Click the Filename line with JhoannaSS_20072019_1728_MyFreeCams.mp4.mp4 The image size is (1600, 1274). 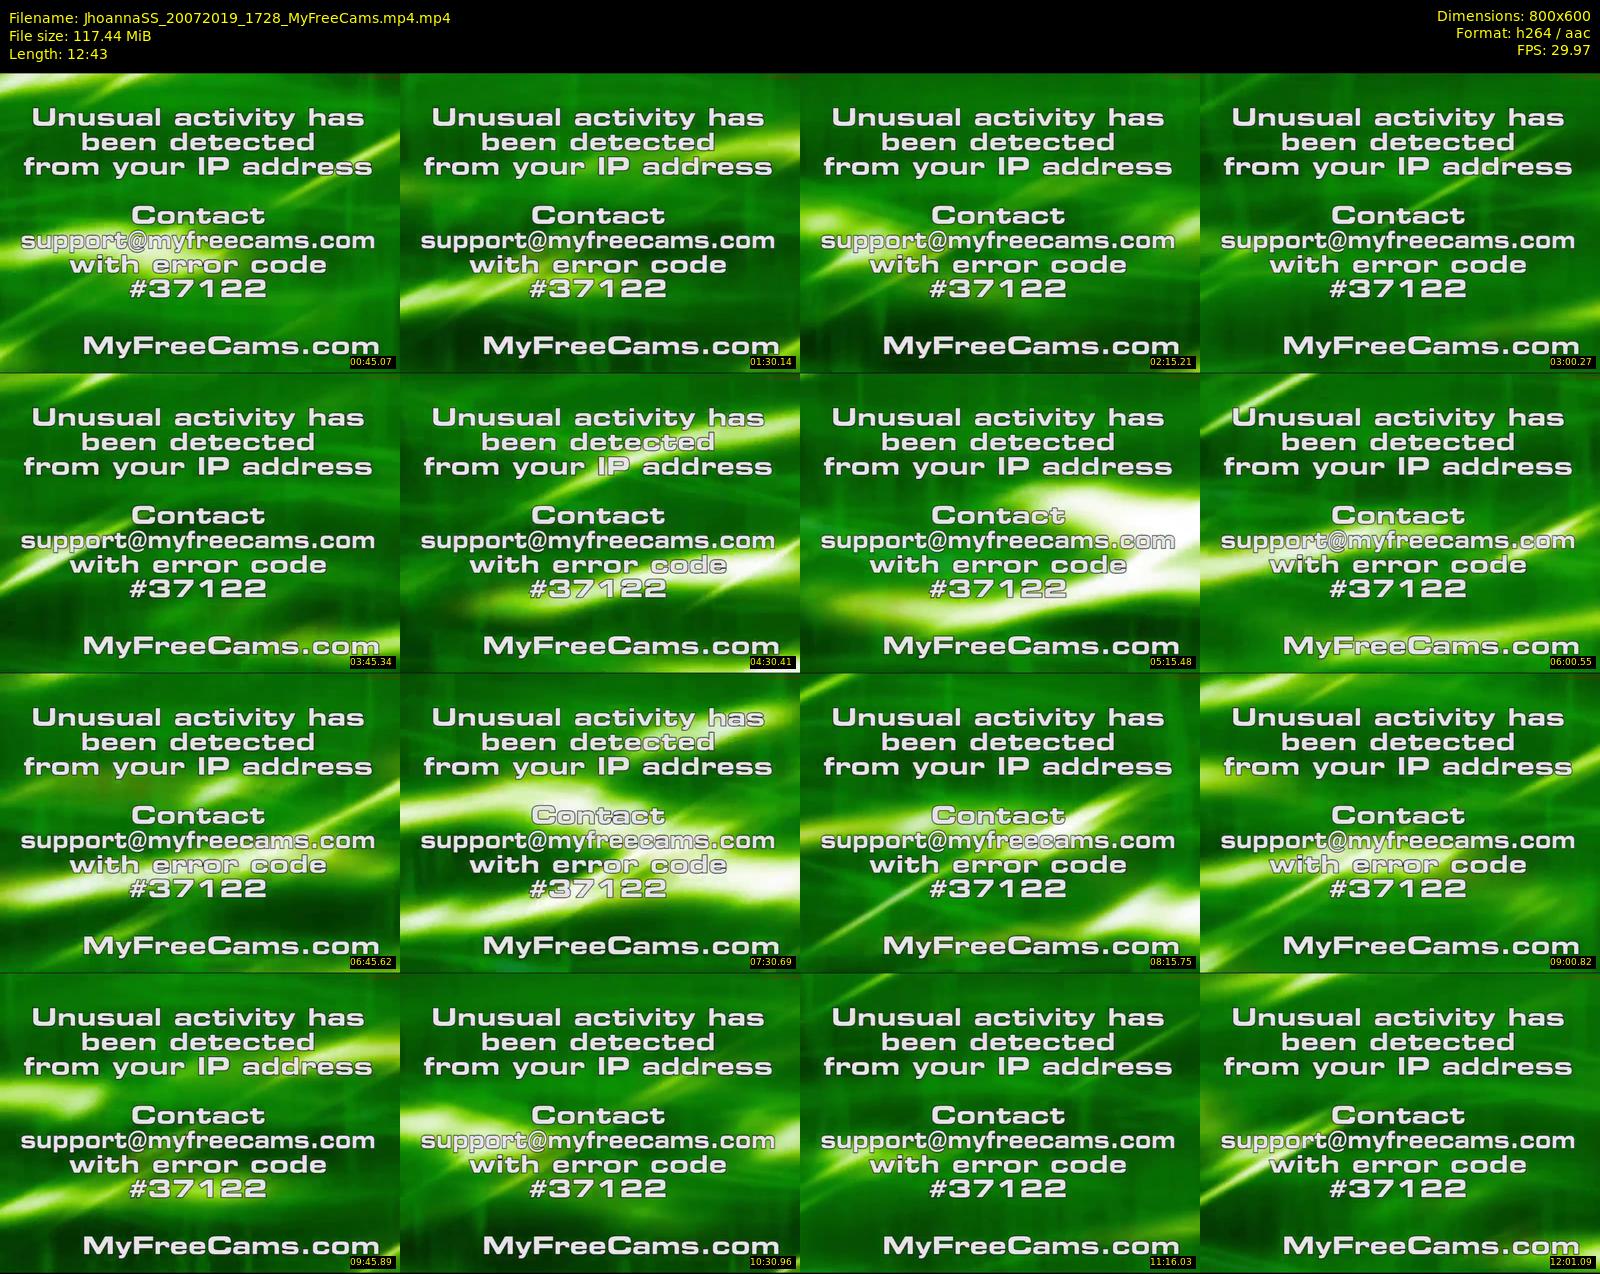tap(230, 18)
